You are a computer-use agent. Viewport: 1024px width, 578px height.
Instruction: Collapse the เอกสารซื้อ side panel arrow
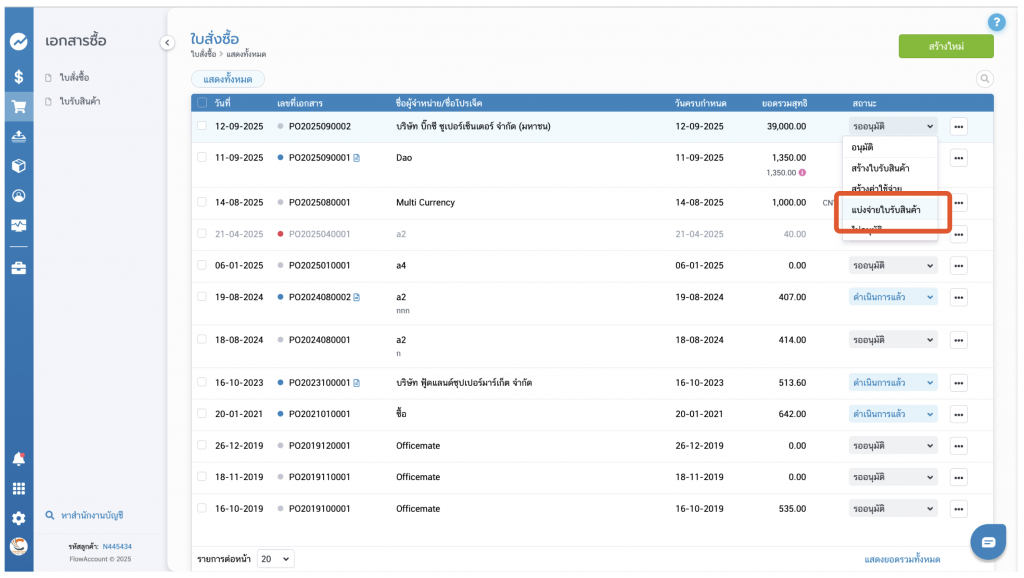167,42
